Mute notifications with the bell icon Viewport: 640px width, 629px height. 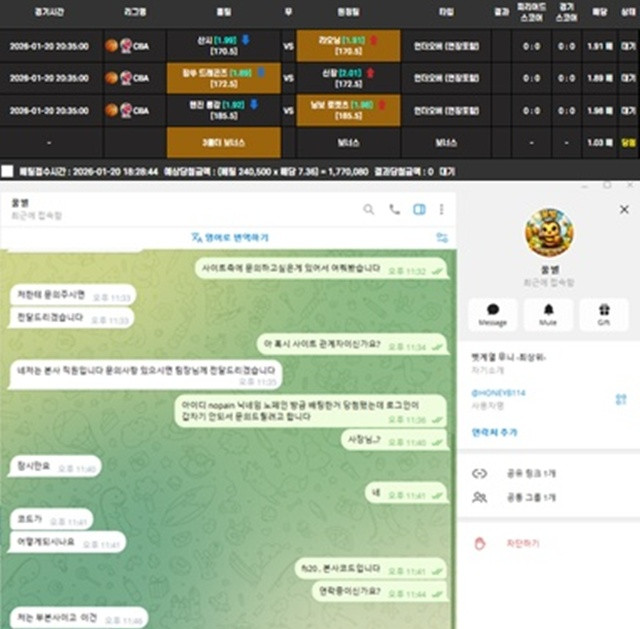pyautogui.click(x=548, y=314)
